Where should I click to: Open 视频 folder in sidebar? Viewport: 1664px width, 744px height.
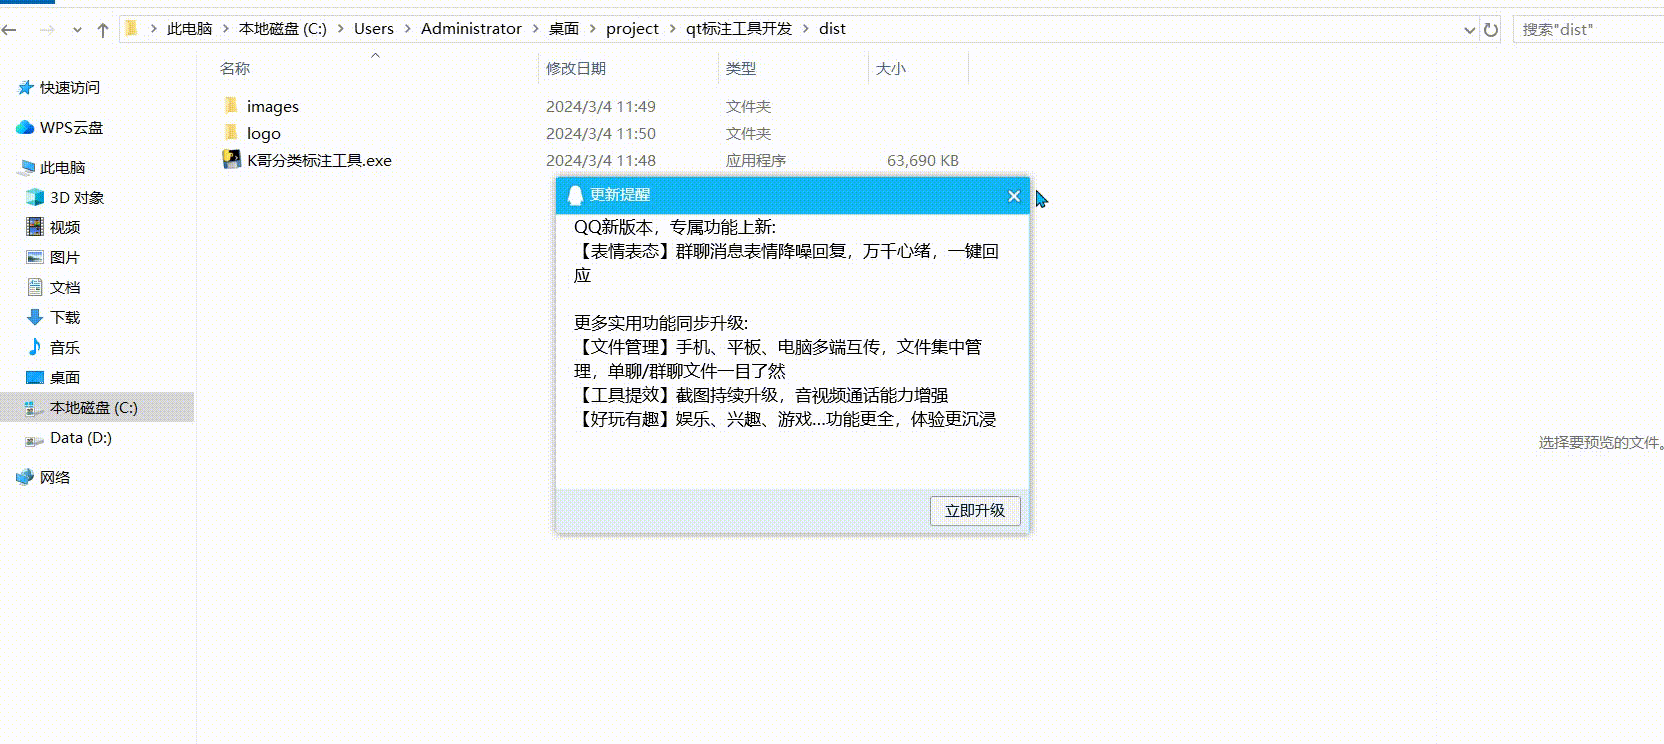[x=65, y=228]
